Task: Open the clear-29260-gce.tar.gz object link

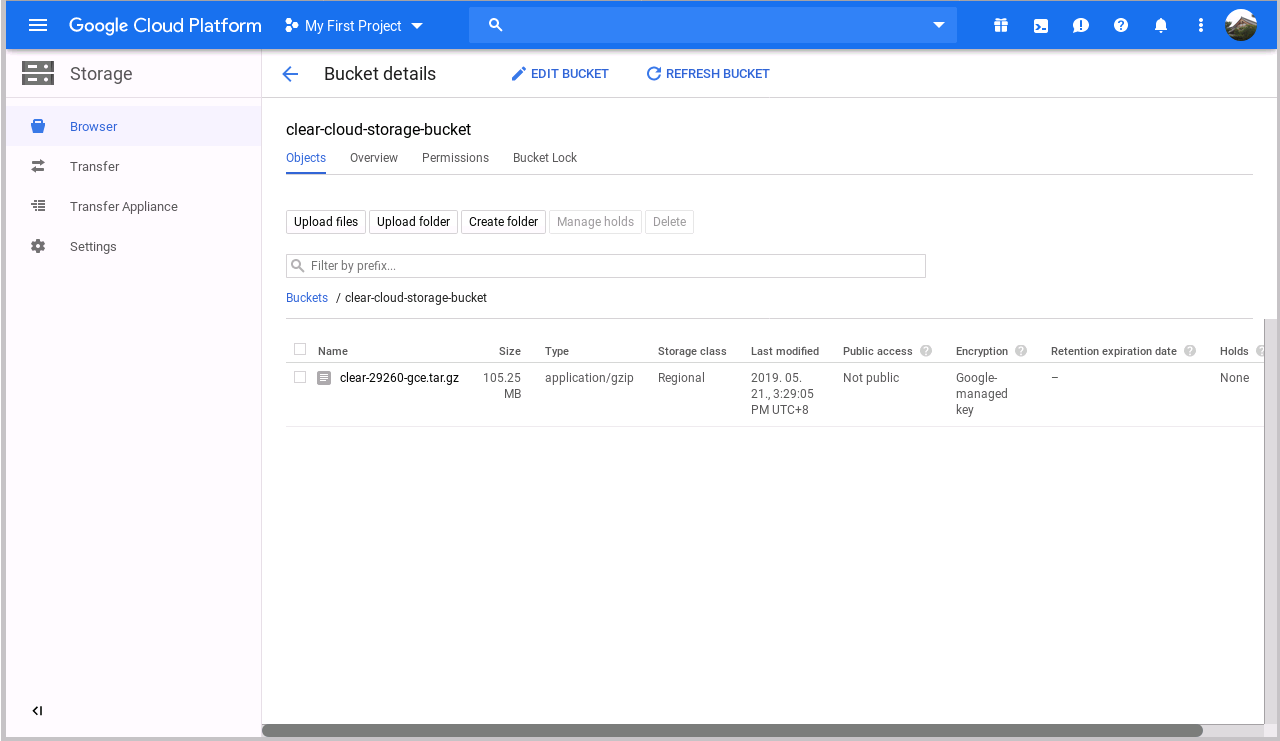Action: coord(400,378)
